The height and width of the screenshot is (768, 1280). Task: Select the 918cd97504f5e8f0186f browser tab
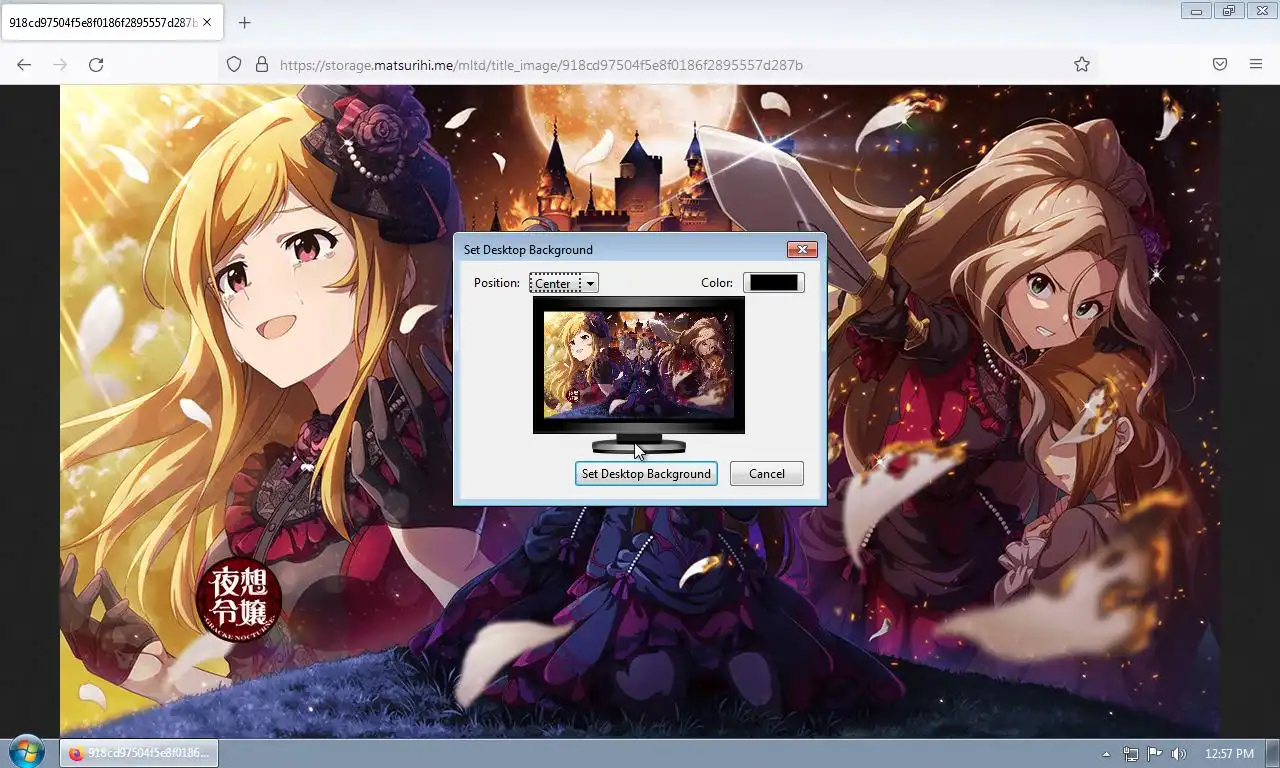pyautogui.click(x=110, y=22)
